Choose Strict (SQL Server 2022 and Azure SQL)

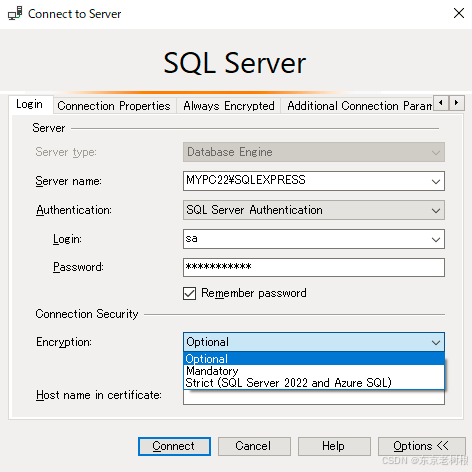[314, 383]
